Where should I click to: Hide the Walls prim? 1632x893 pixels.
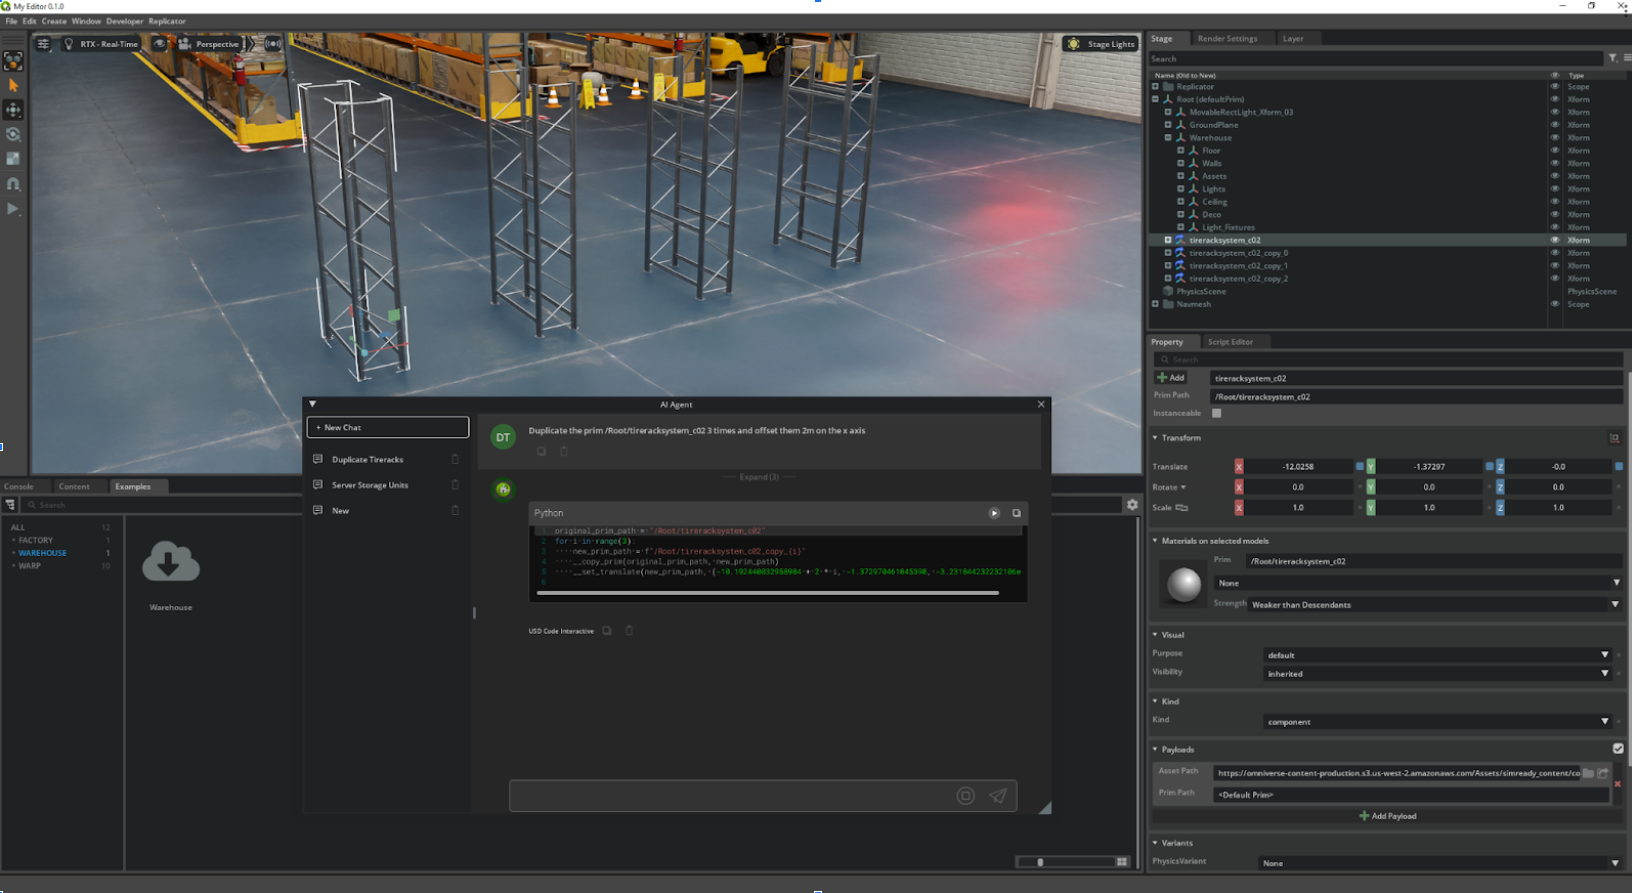tap(1554, 163)
